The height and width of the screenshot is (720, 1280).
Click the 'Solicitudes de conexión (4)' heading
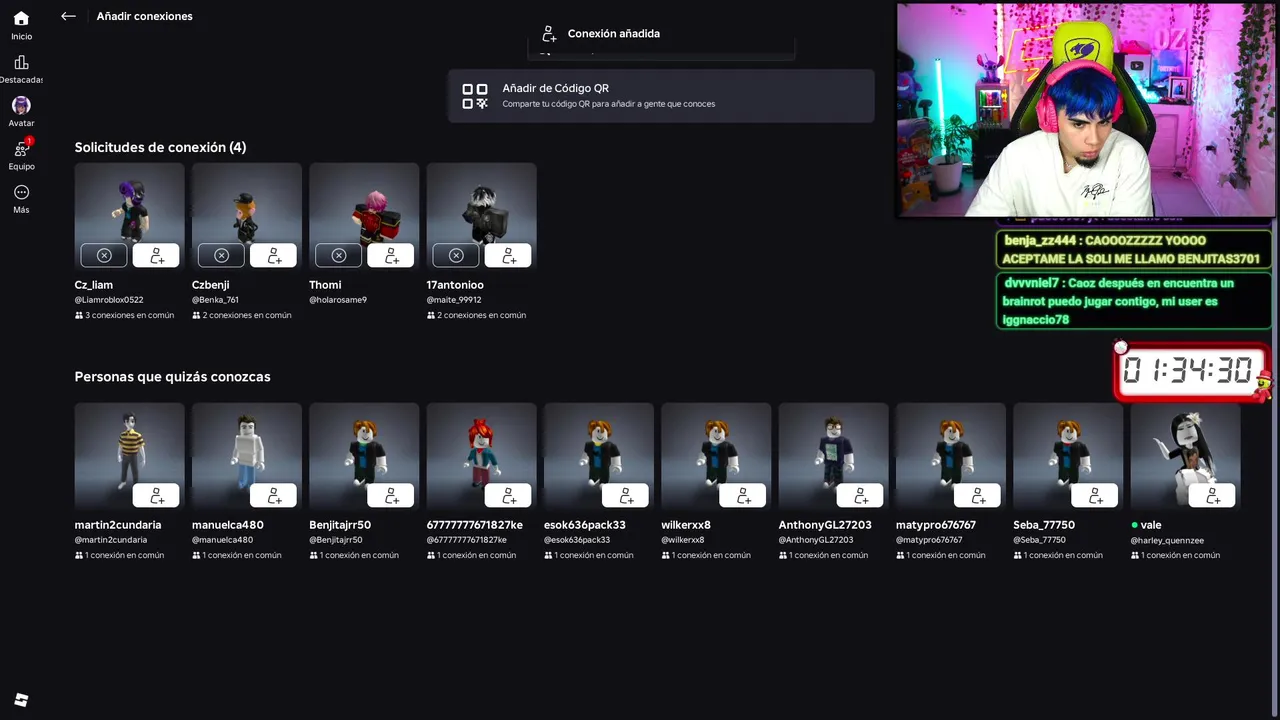tap(160, 147)
